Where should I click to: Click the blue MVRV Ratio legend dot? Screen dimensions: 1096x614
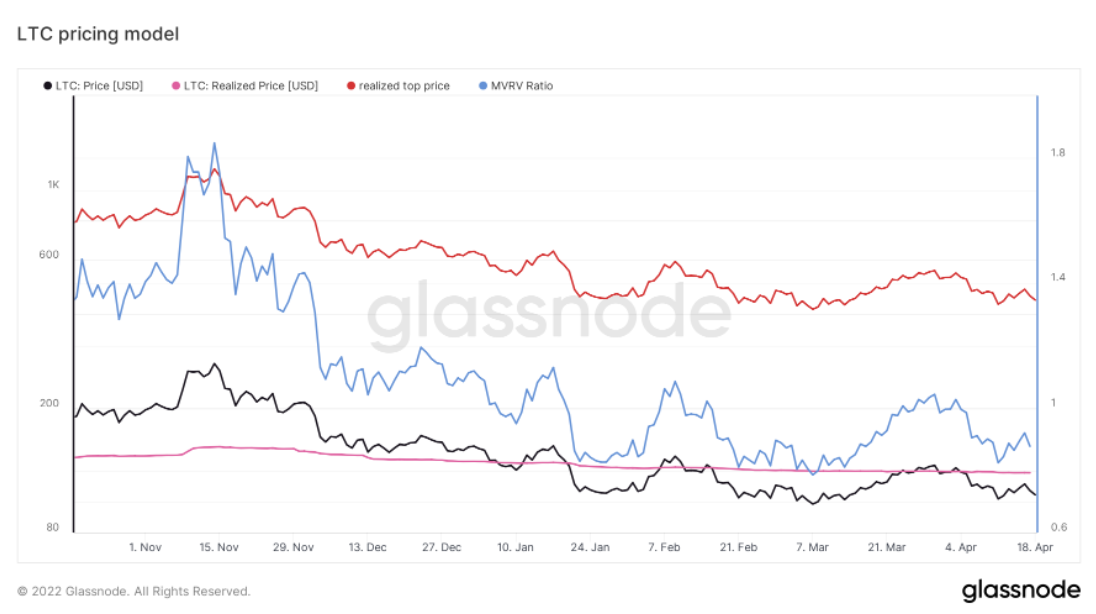coord(485,86)
